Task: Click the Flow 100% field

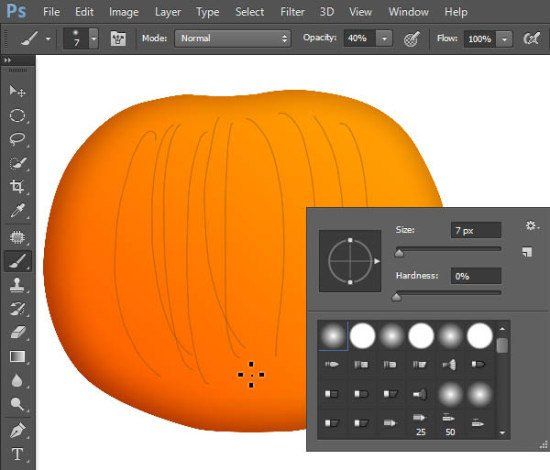Action: point(480,39)
